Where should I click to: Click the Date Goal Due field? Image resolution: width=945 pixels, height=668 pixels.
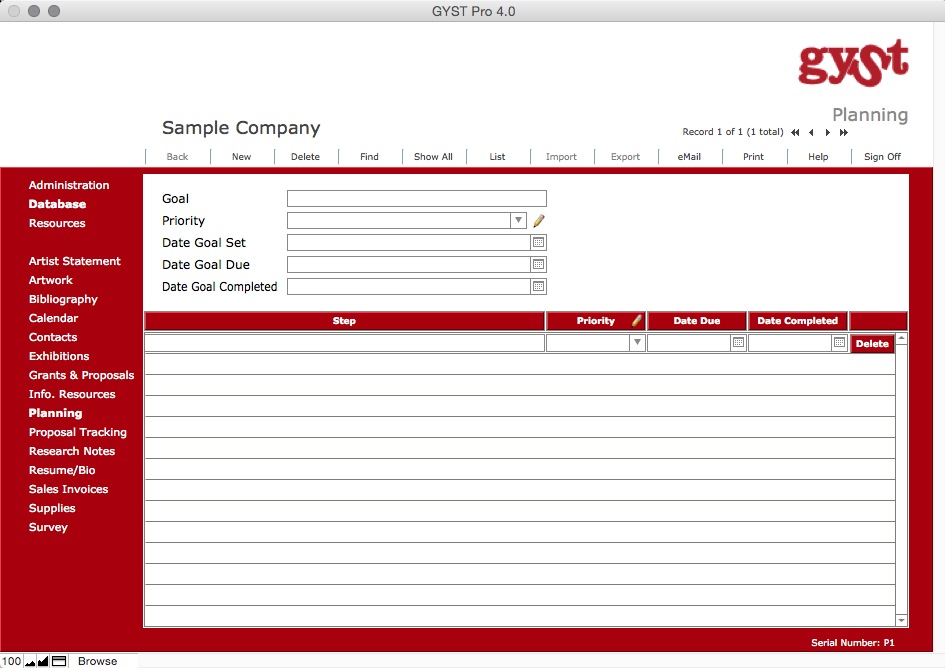coord(409,264)
